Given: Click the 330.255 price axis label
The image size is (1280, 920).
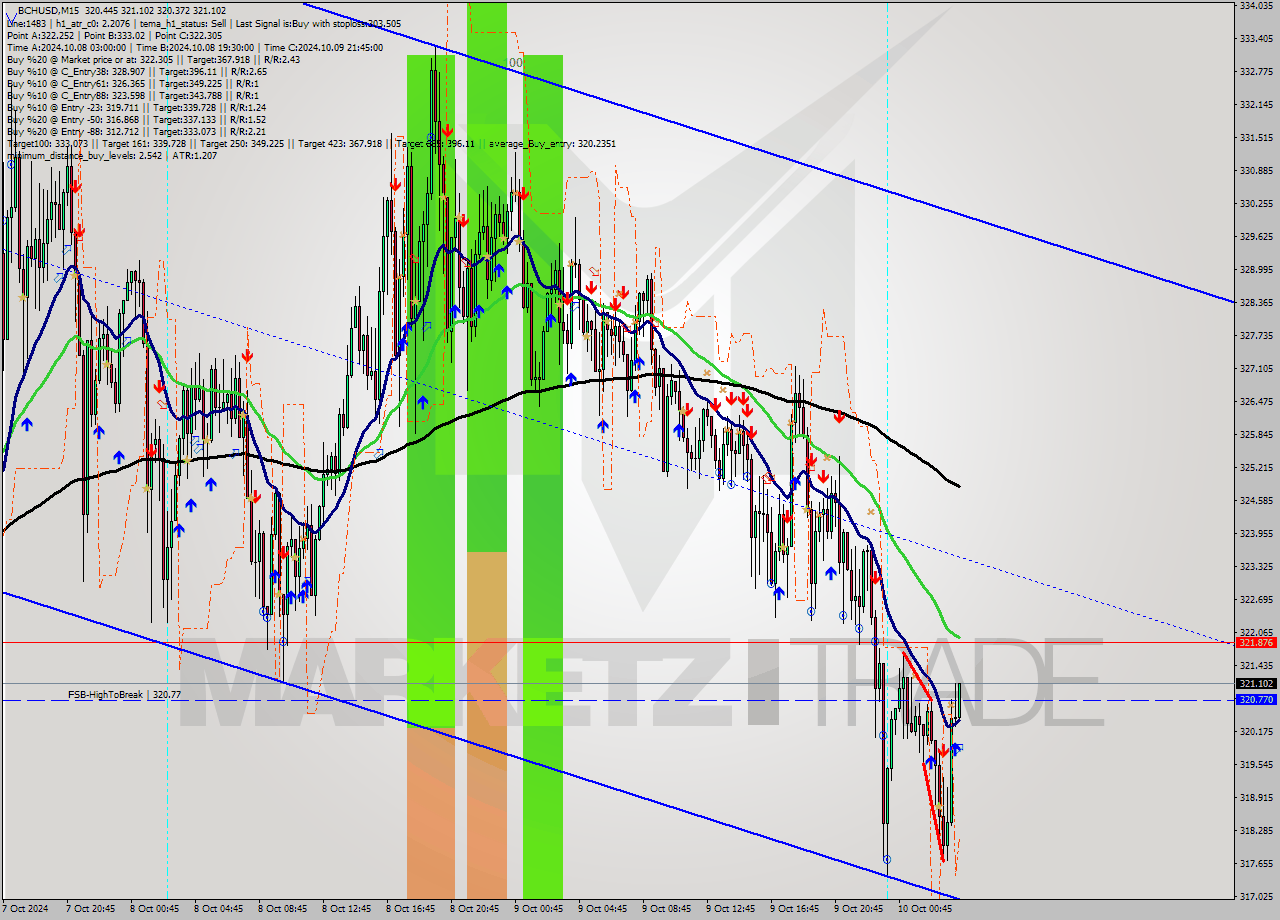Looking at the screenshot, I should [1256, 204].
